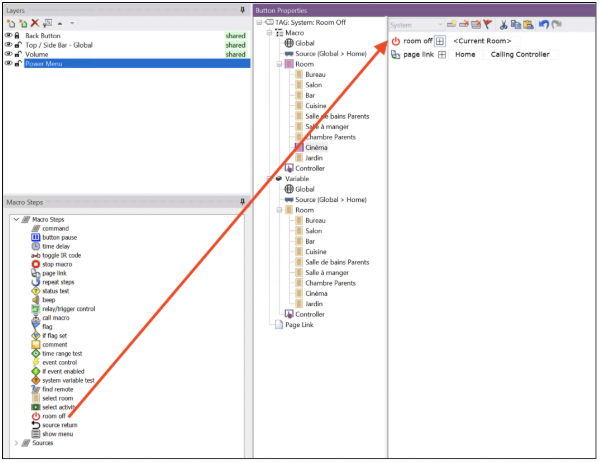Select the Cinéma room under Macro
Screen dimensions: 600x462
[316, 147]
